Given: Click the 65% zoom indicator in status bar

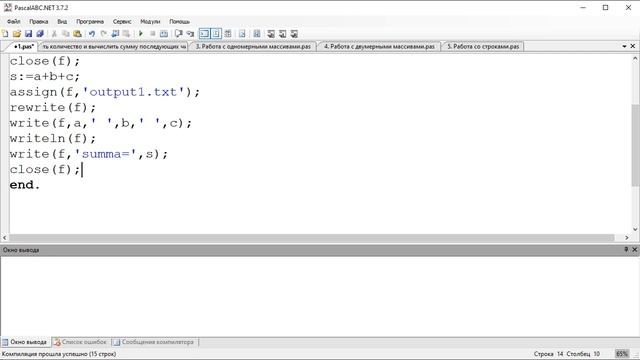Looking at the screenshot, I should [x=622, y=354].
